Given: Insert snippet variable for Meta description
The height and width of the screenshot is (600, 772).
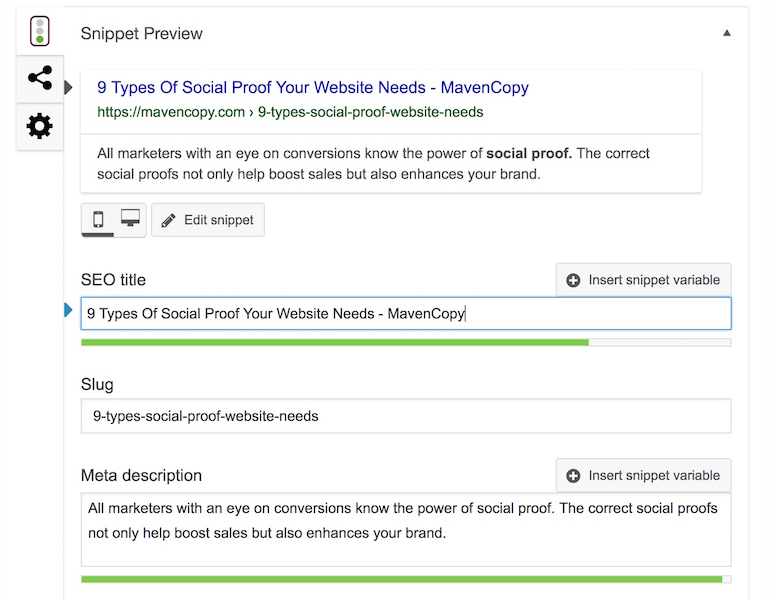Looking at the screenshot, I should (643, 475).
